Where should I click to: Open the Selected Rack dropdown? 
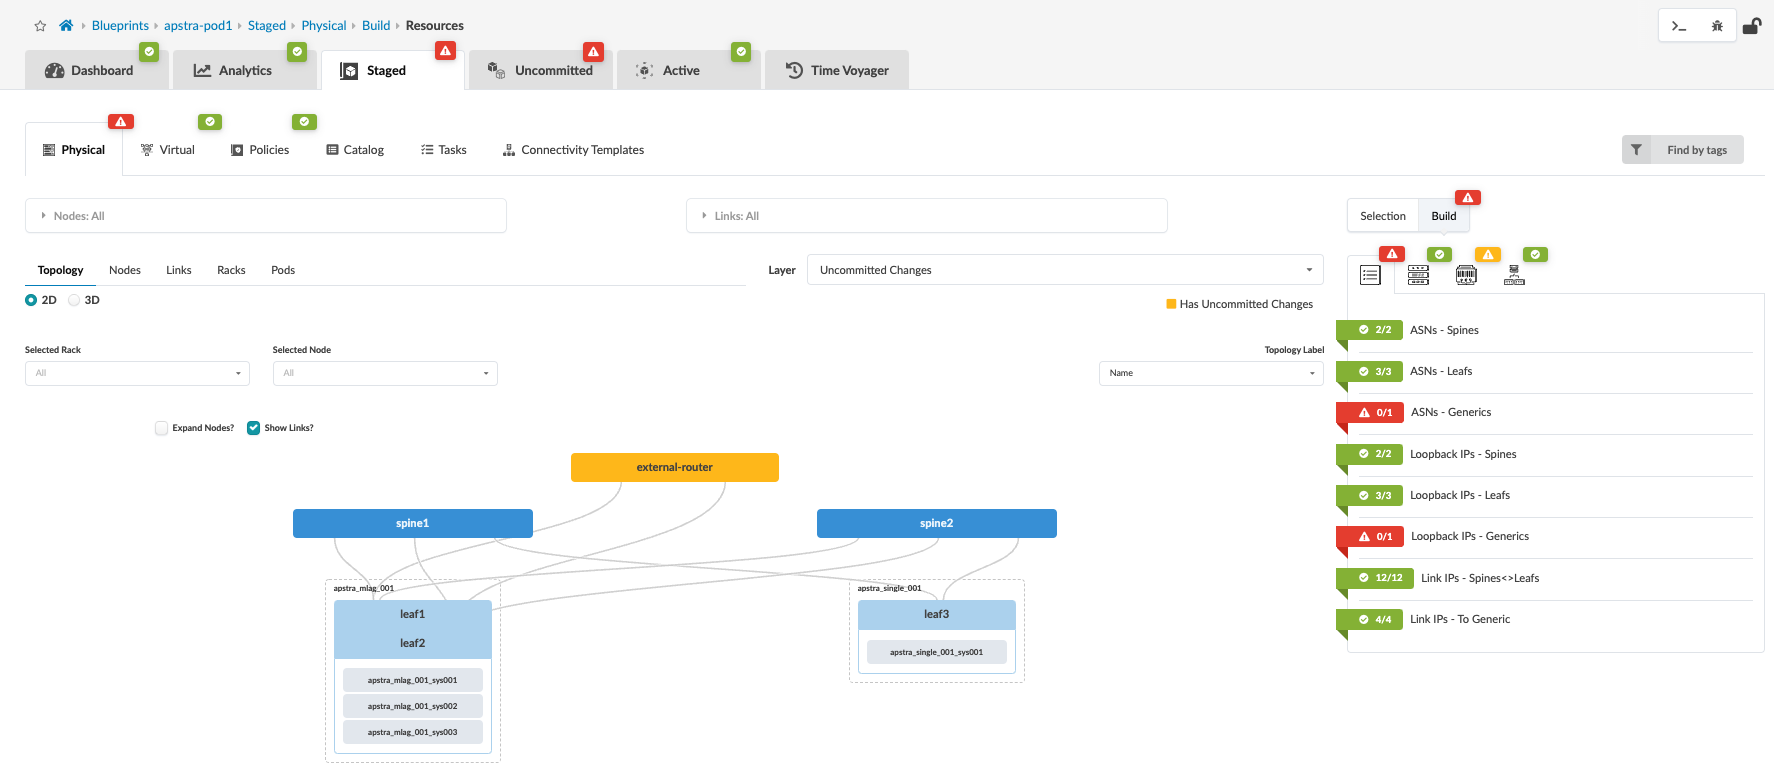(x=137, y=373)
